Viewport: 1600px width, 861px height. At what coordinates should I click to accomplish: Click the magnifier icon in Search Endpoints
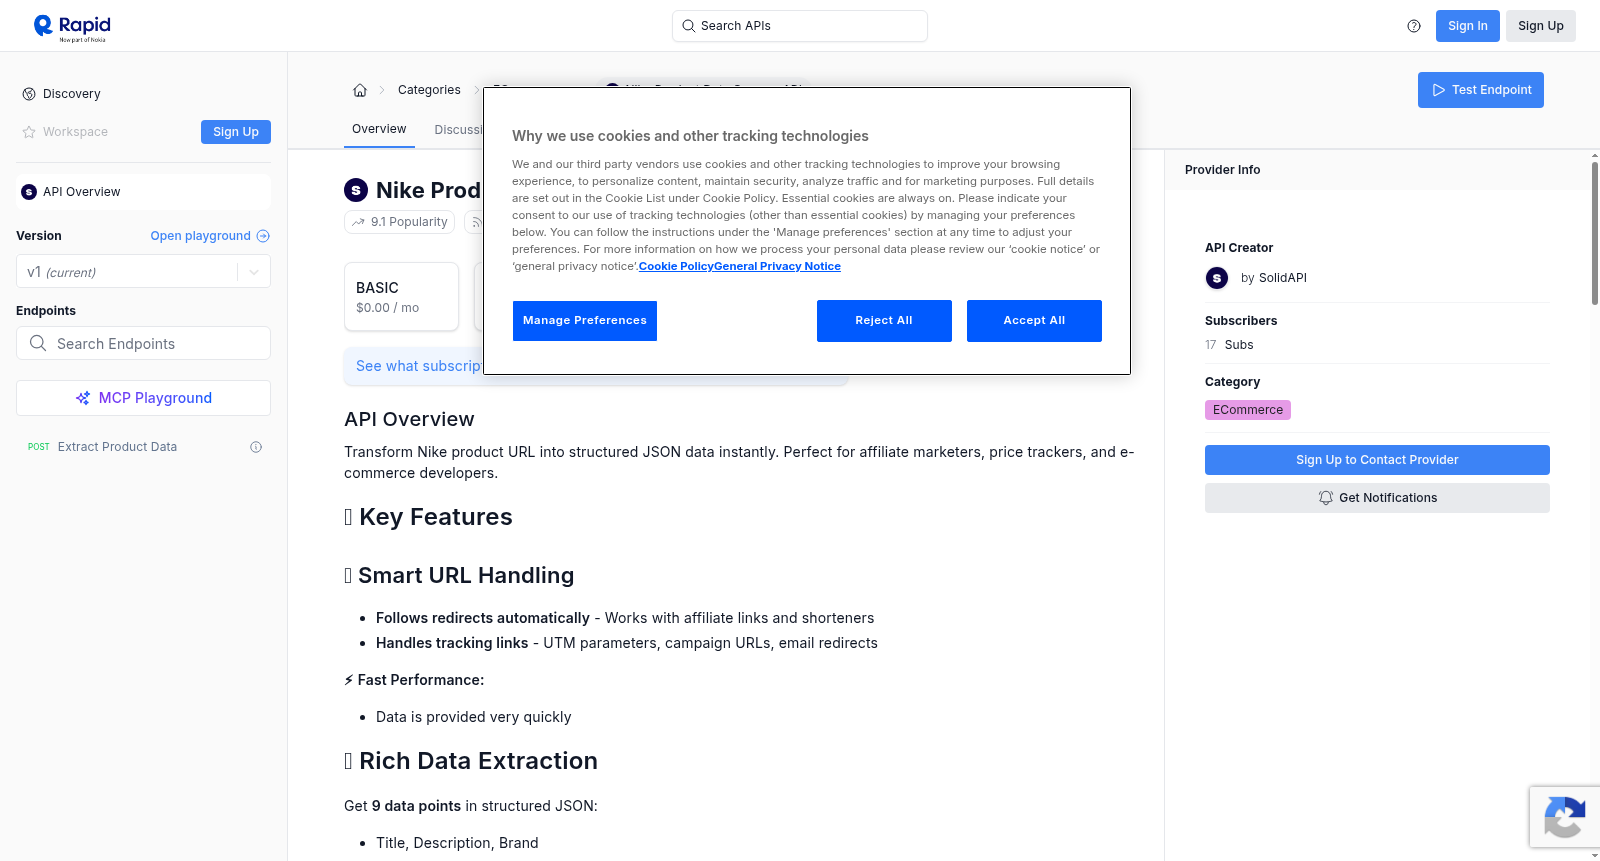tap(38, 343)
